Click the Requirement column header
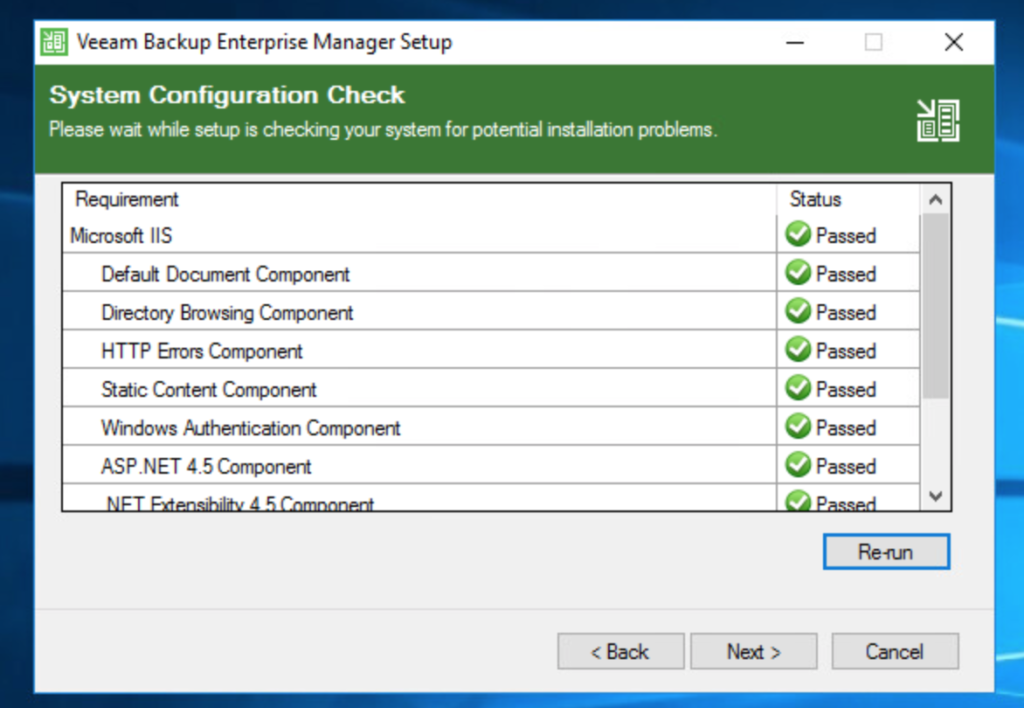 pos(419,199)
